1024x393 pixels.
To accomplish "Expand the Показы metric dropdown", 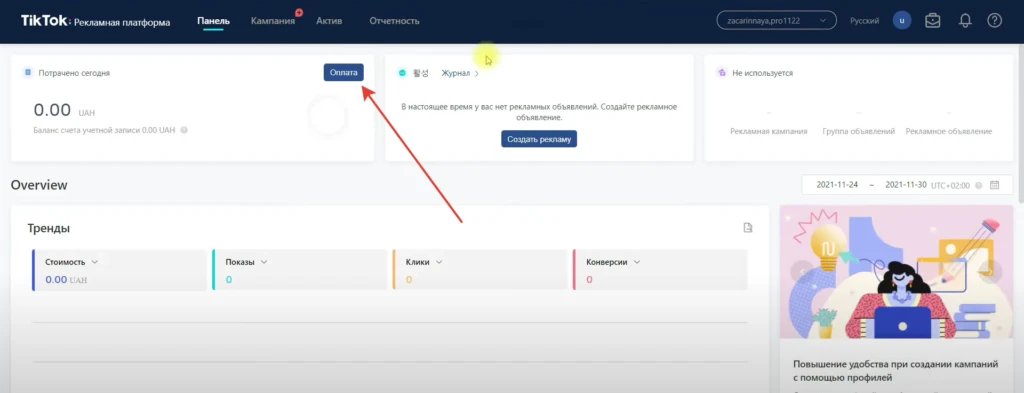I will [264, 262].
